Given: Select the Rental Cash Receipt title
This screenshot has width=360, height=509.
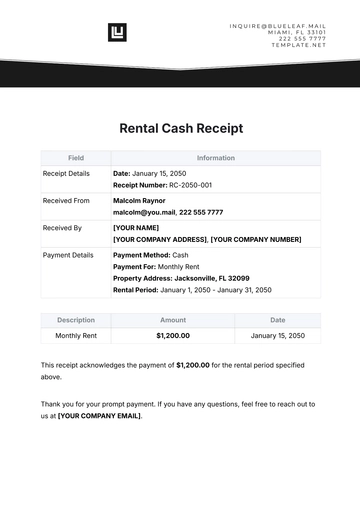Looking at the screenshot, I should (181, 128).
